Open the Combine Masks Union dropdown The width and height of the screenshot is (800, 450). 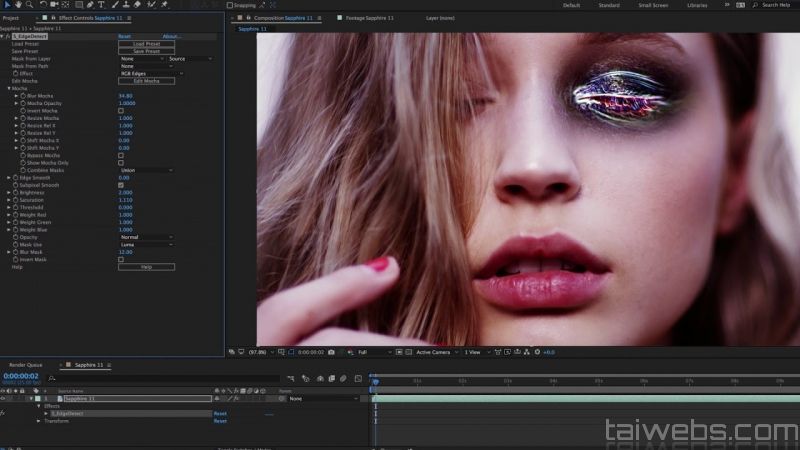point(145,170)
